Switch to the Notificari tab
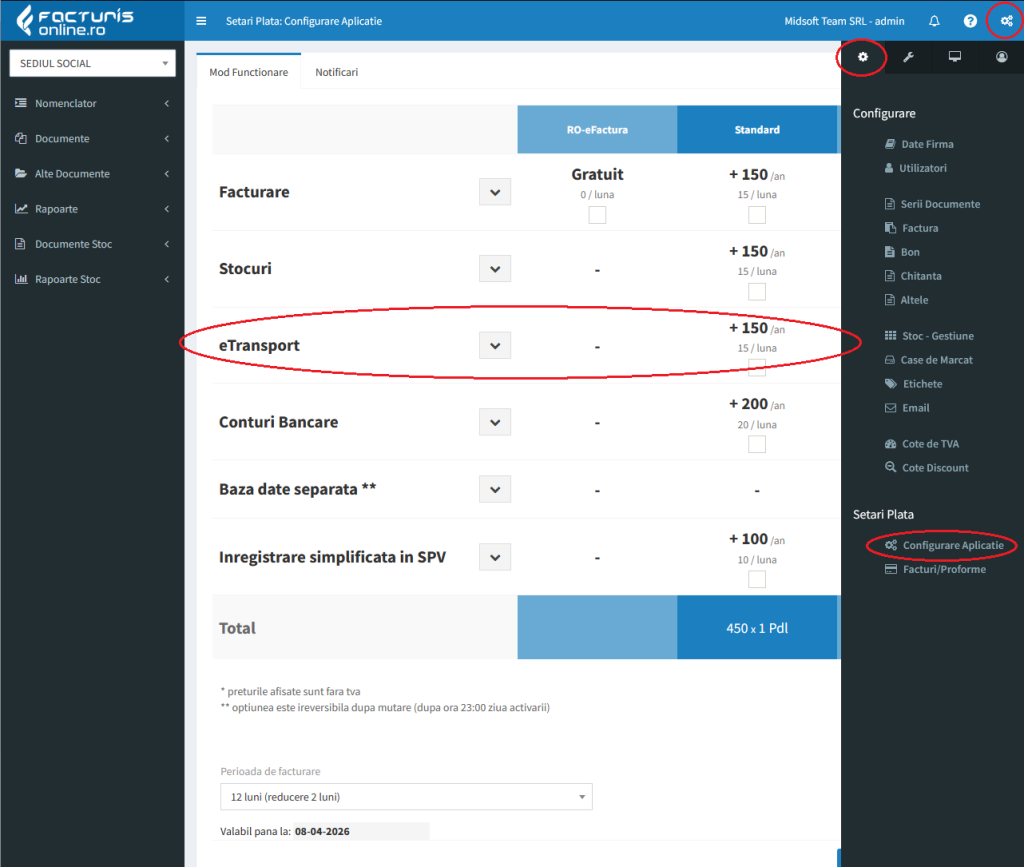This screenshot has width=1024, height=867. point(336,72)
